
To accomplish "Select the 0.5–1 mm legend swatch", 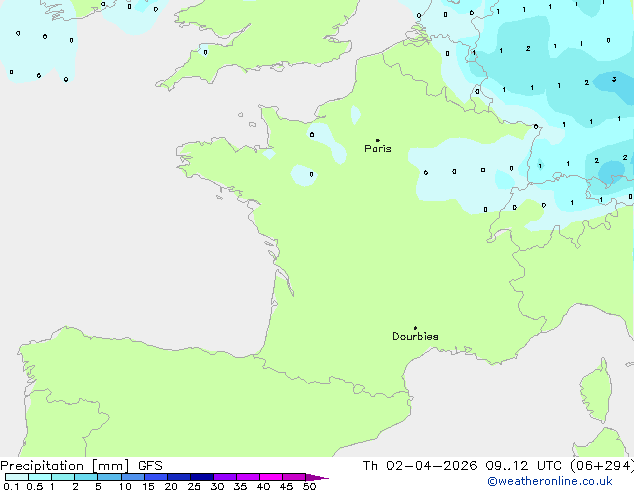I will pos(40,477).
